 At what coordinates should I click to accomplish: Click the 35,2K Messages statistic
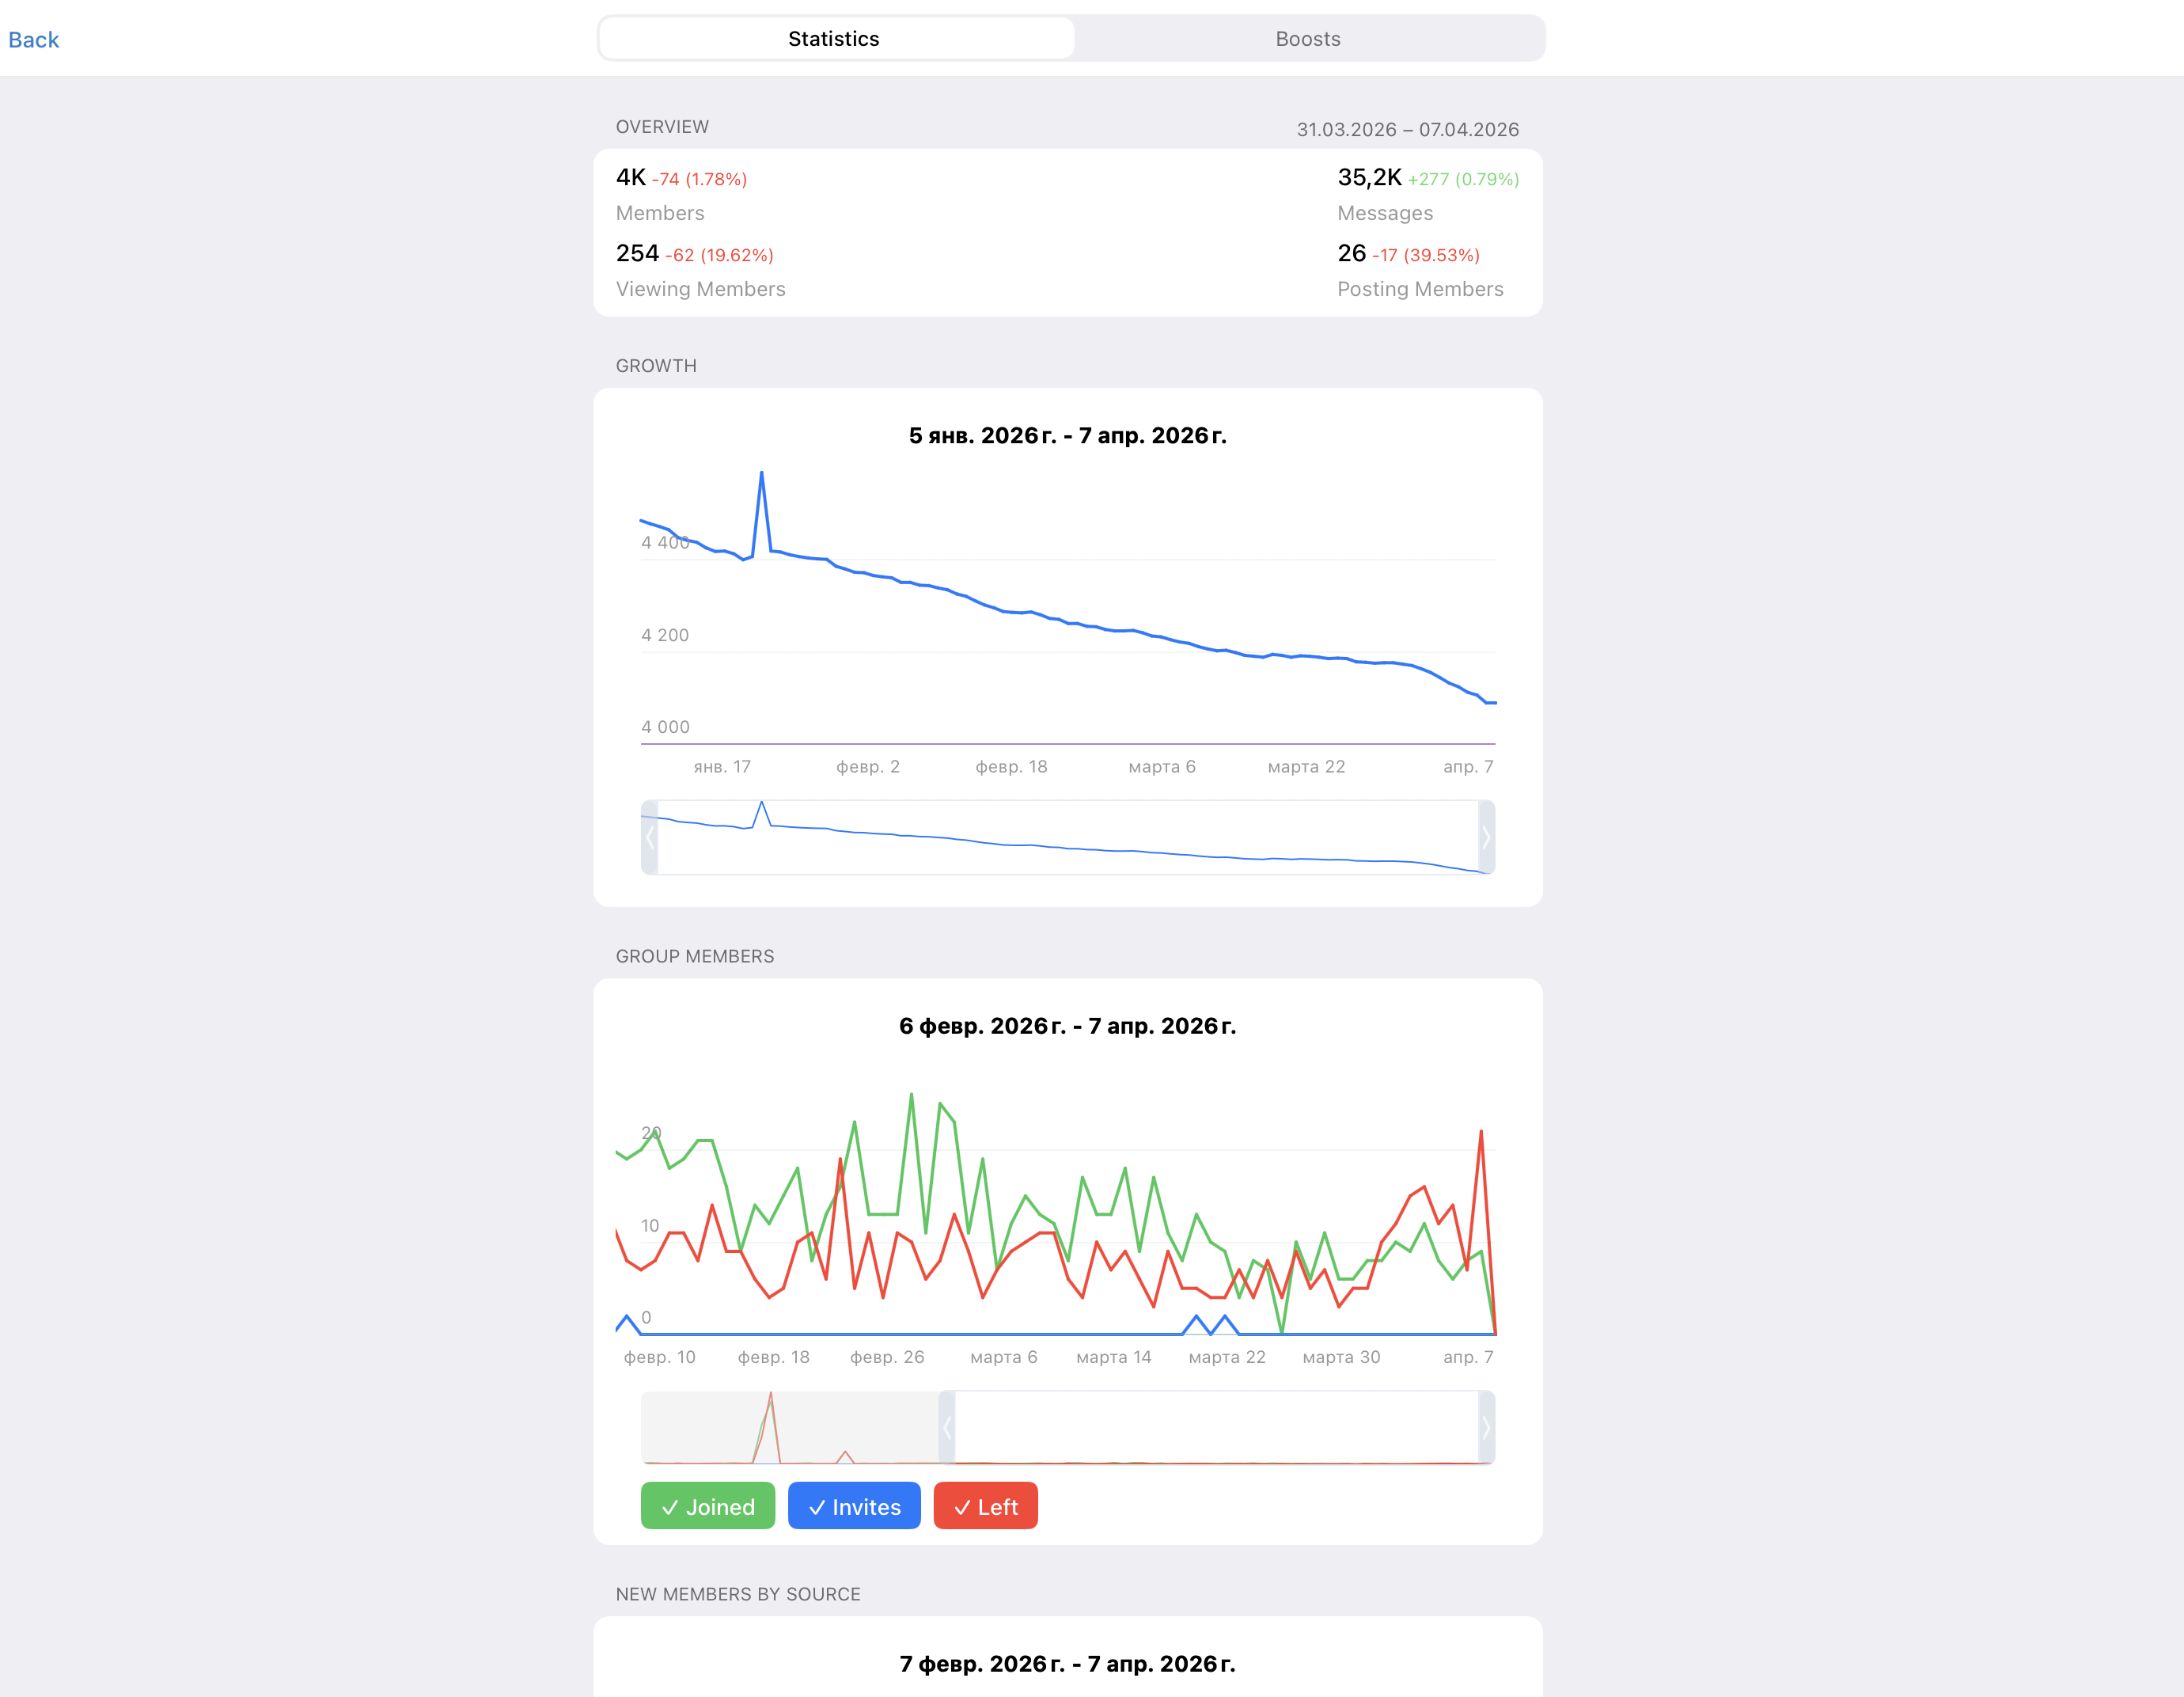pos(1369,178)
